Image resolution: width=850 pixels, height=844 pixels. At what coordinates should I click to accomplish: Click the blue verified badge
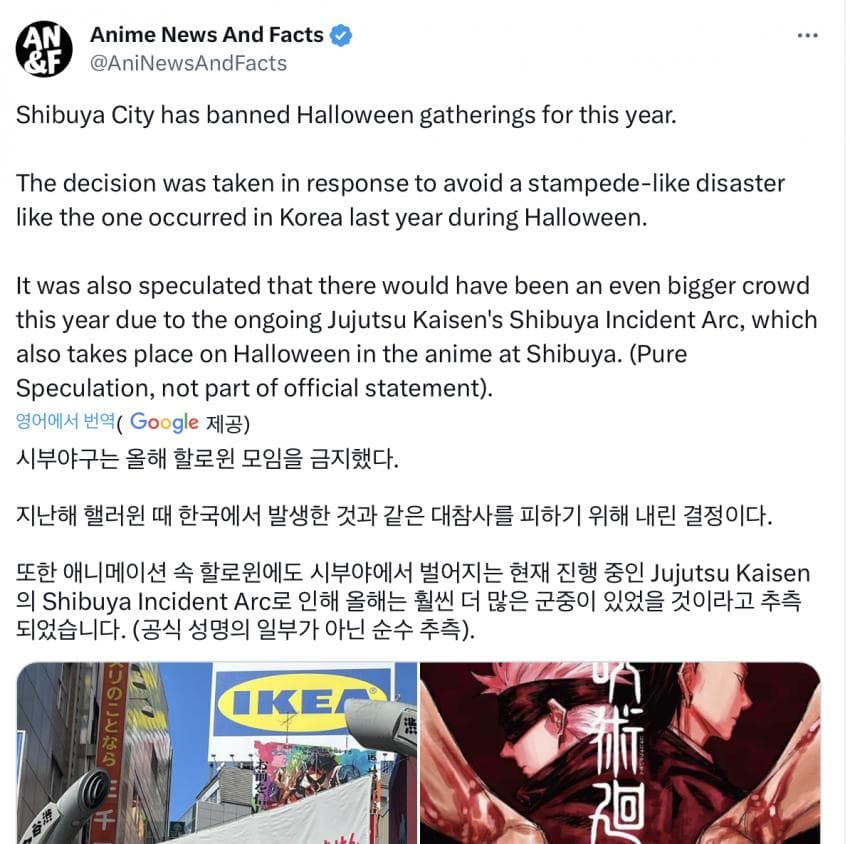(341, 35)
